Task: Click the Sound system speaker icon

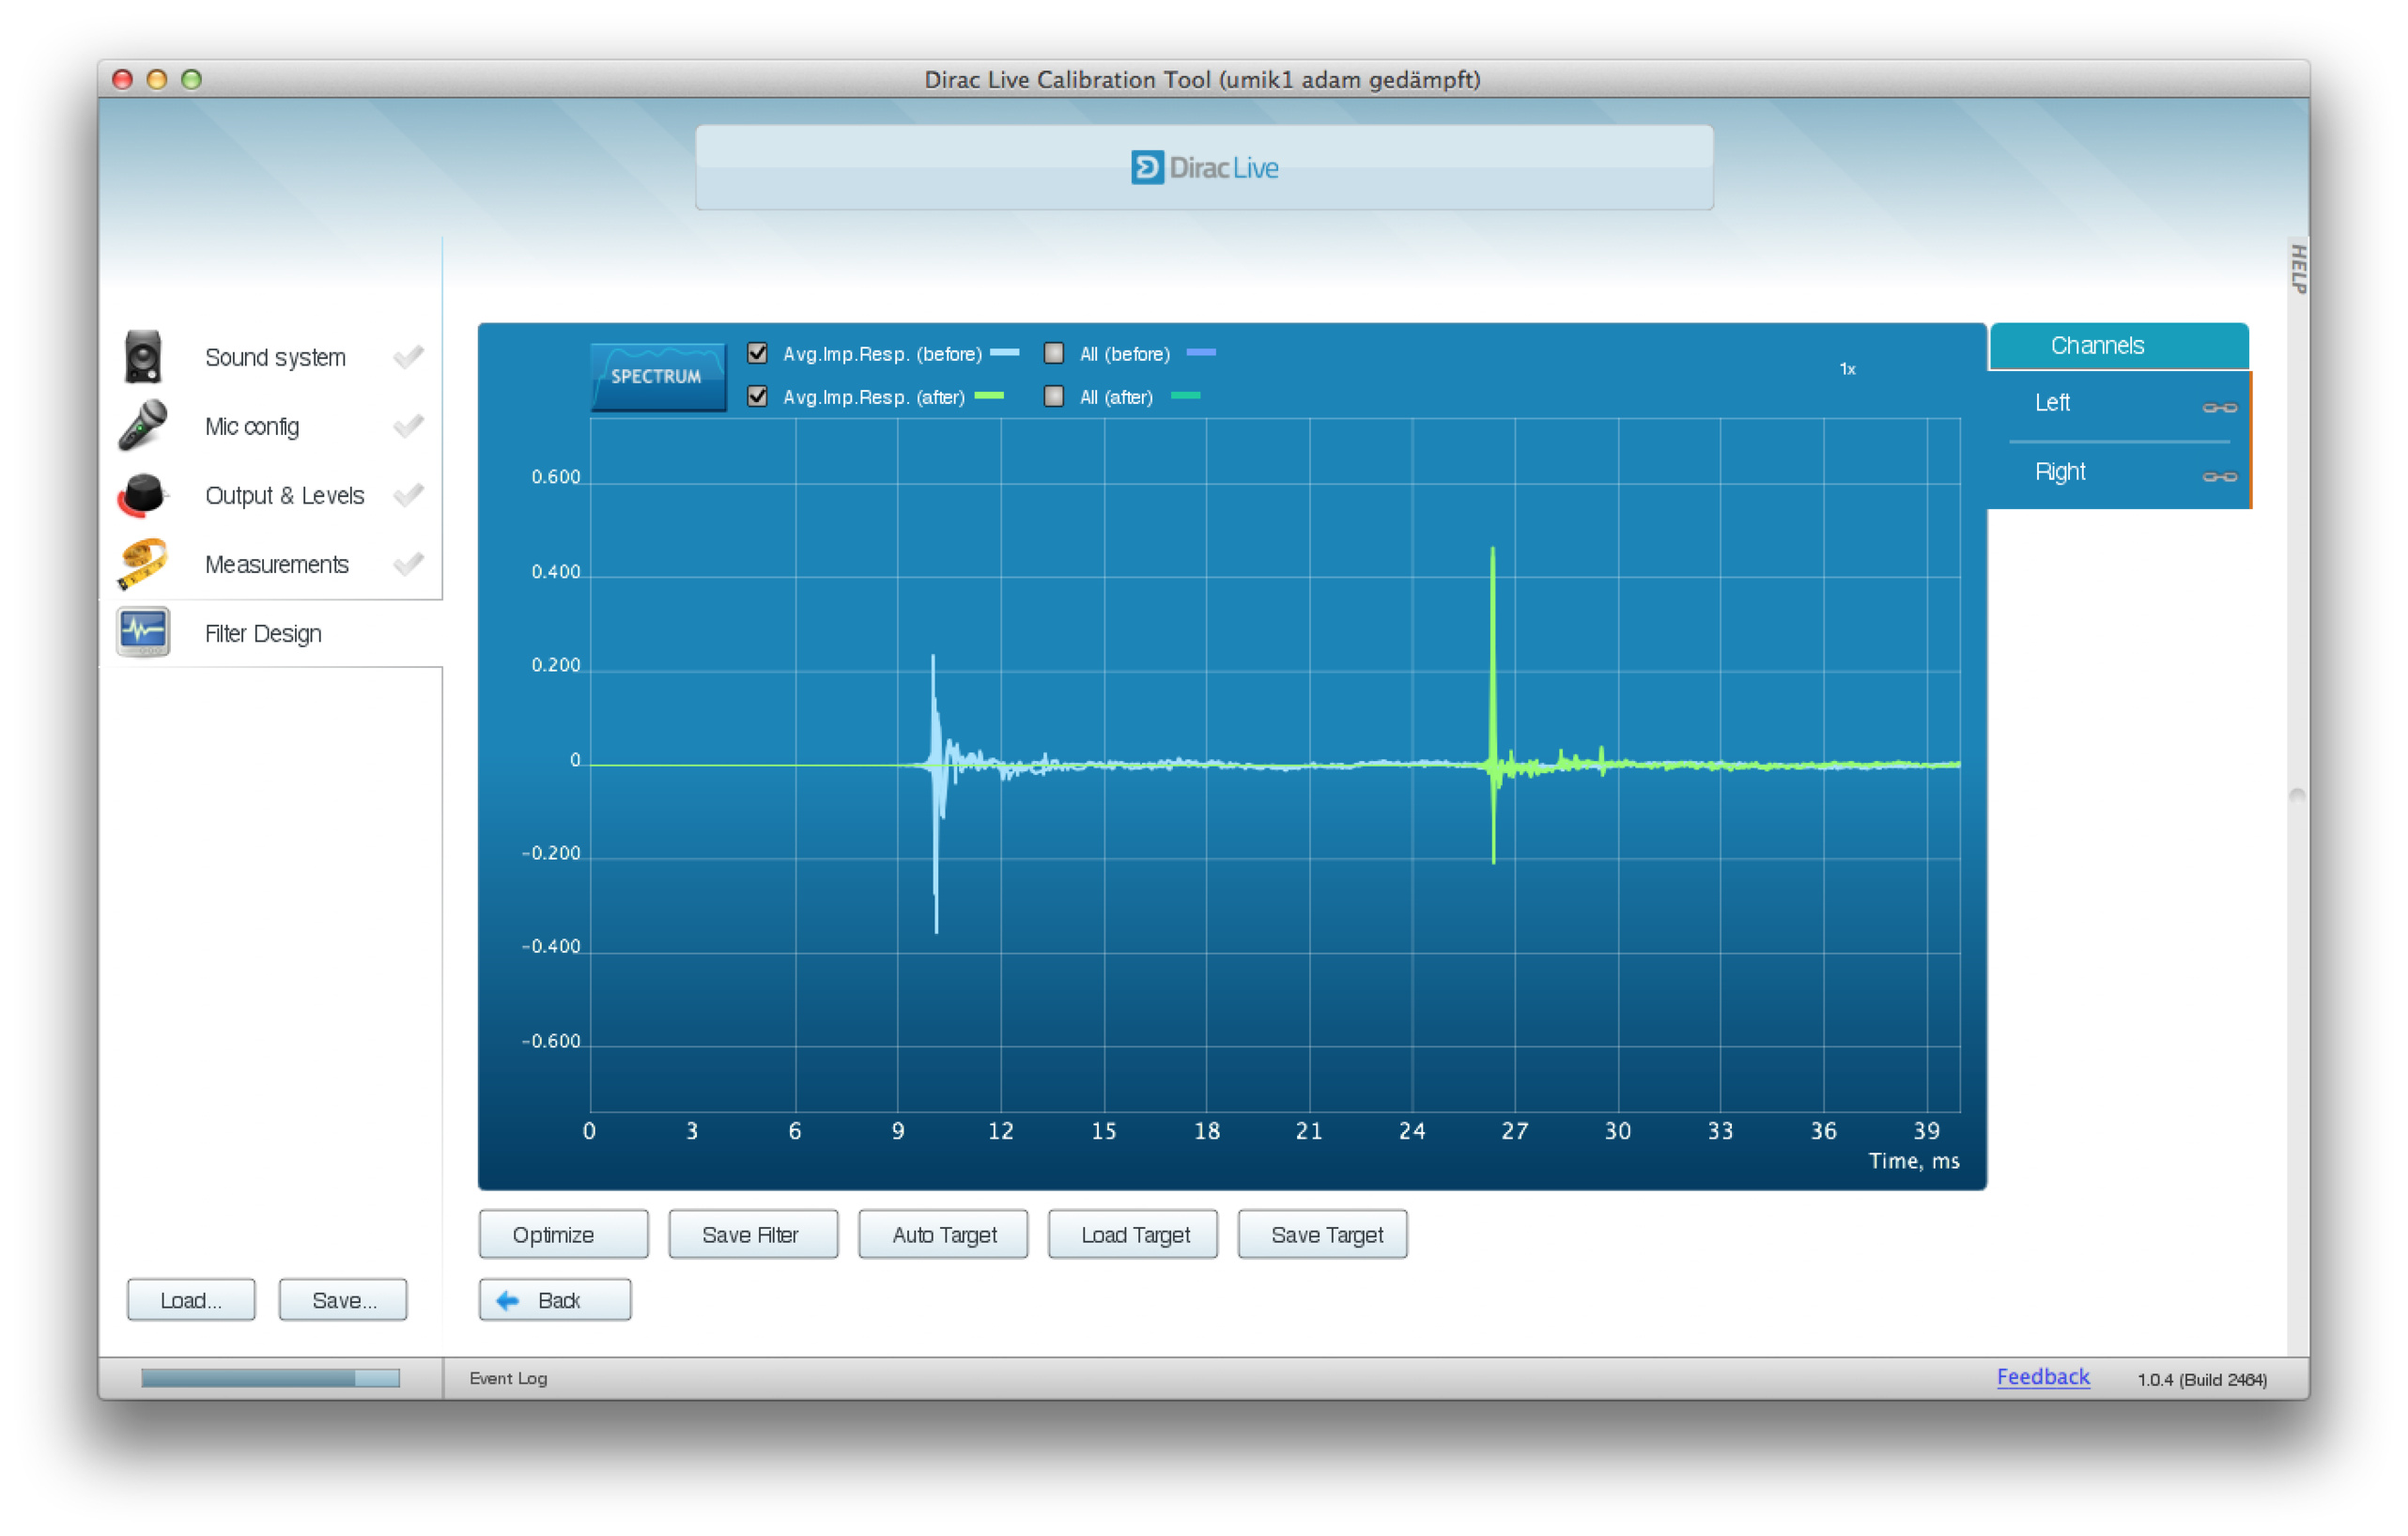Action: pyautogui.click(x=143, y=356)
